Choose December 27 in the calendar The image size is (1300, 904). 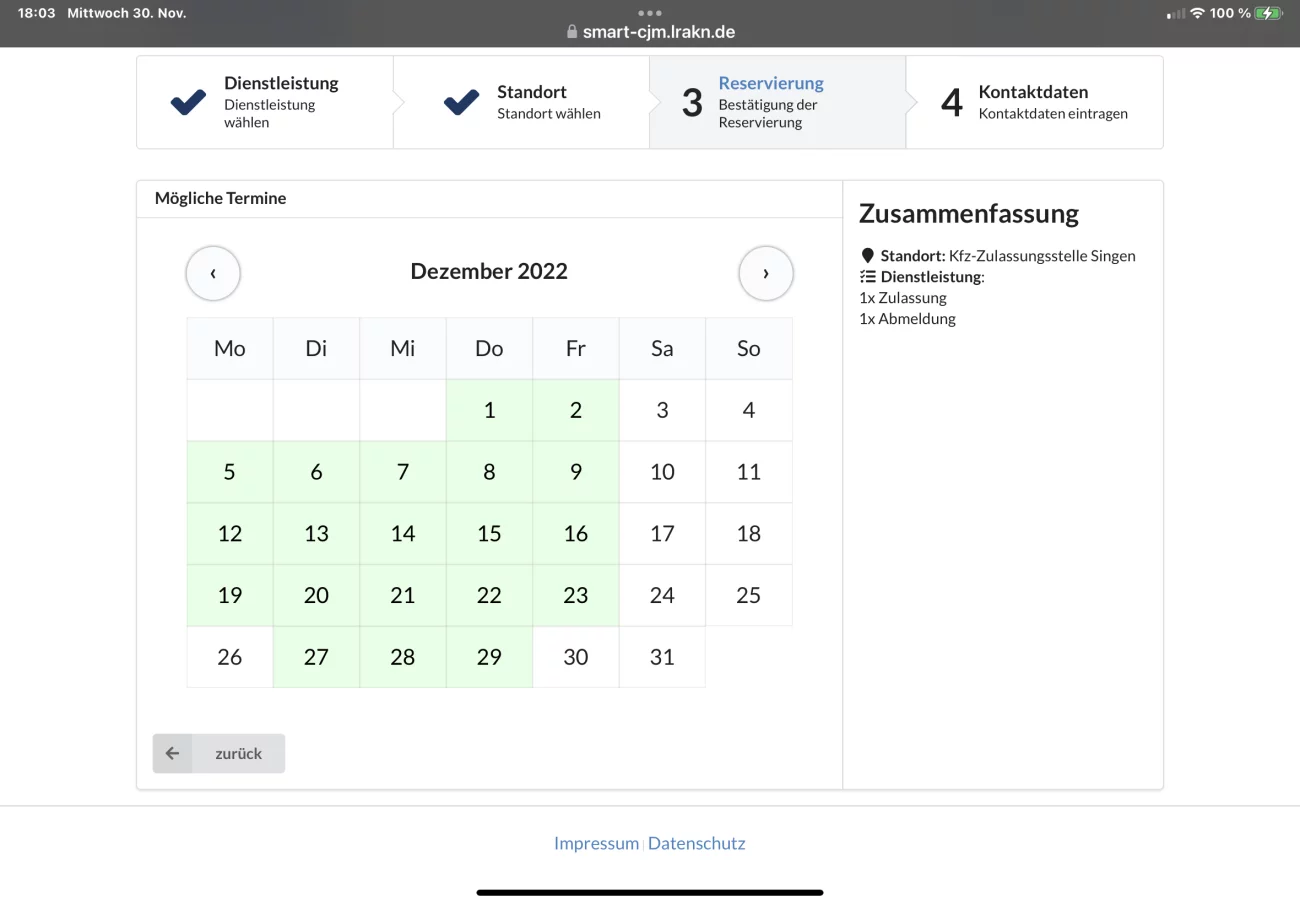pyautogui.click(x=316, y=657)
